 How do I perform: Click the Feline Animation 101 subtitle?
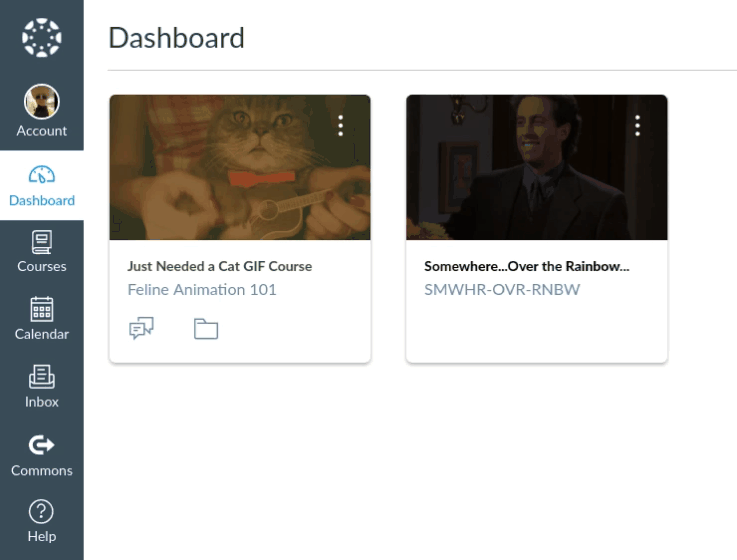[x=202, y=290]
